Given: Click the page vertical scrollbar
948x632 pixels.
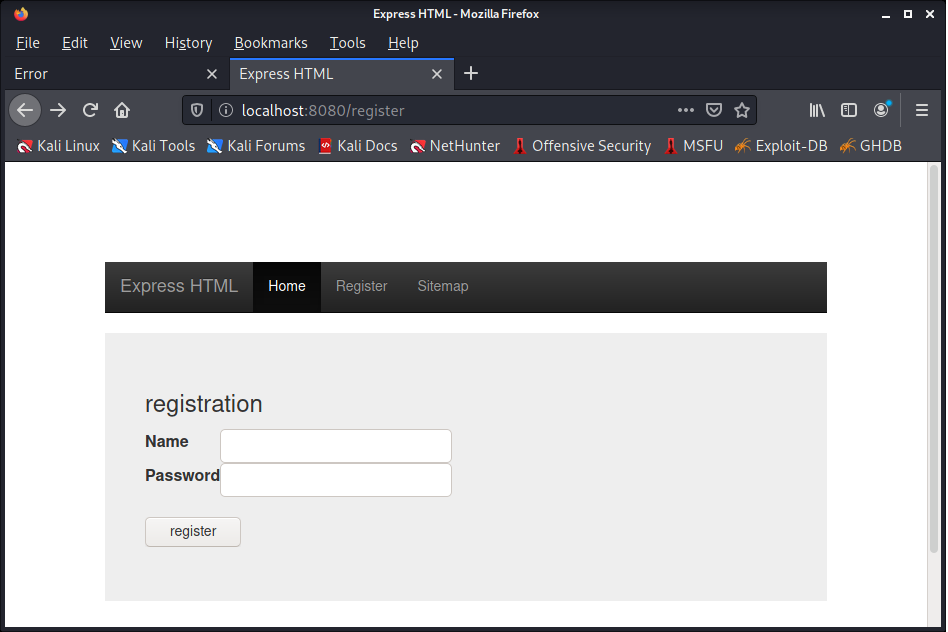Looking at the screenshot, I should pyautogui.click(x=934, y=358).
